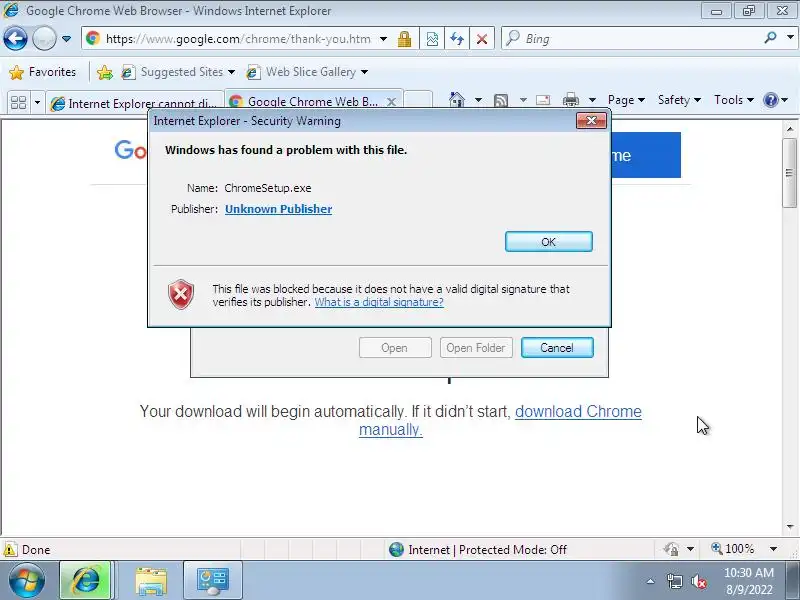The height and width of the screenshot is (600, 800).
Task: Click the disabled Open Folder button
Action: click(476, 348)
